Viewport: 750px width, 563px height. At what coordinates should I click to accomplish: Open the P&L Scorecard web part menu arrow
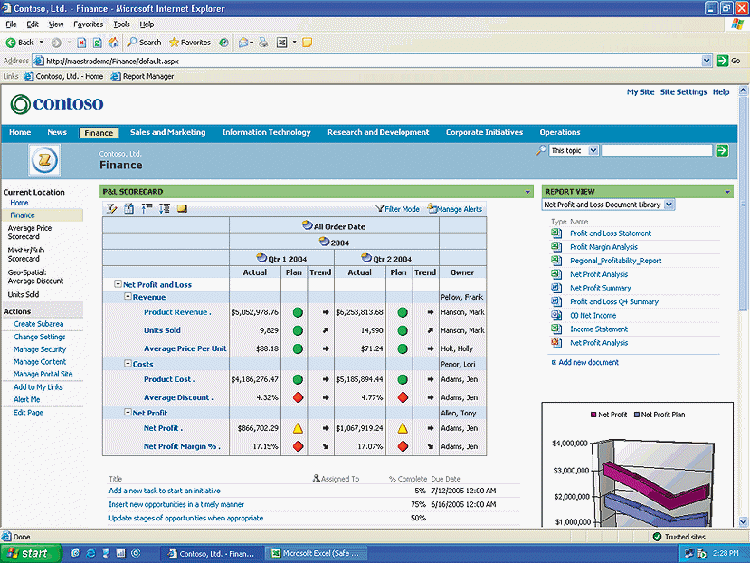tap(528, 192)
